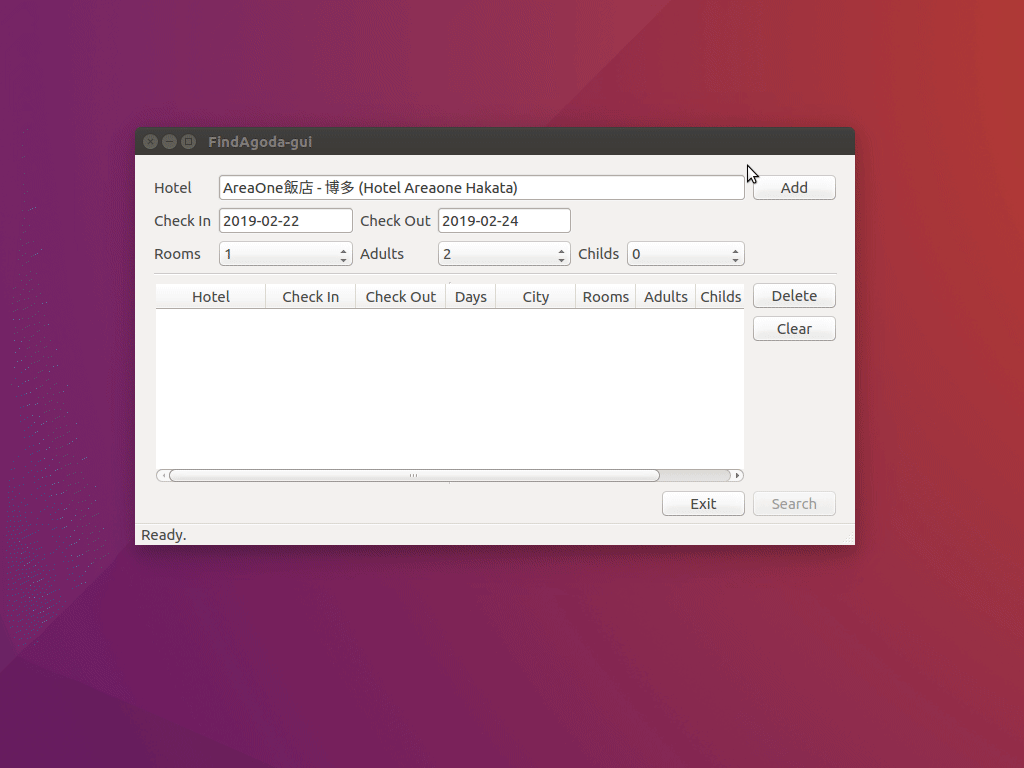Click the scrollbar right arrow

click(x=738, y=476)
